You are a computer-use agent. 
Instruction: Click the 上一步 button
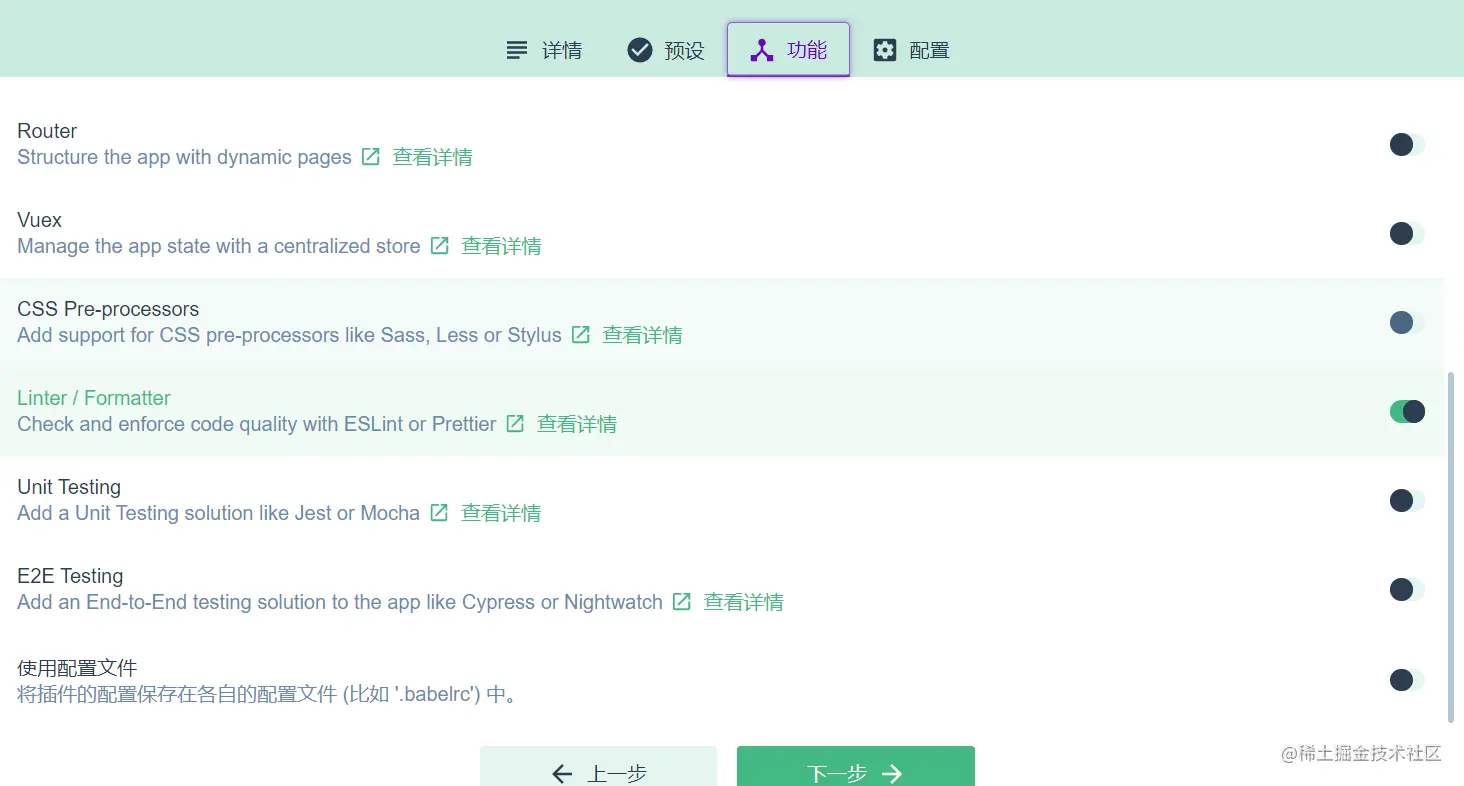598,772
